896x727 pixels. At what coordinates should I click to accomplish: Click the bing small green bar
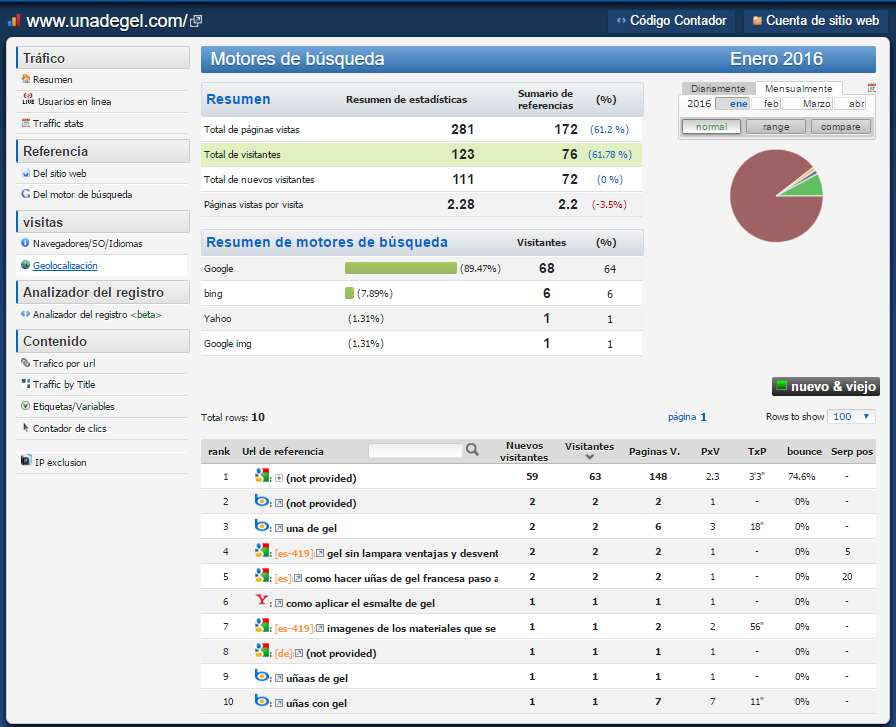(349, 293)
